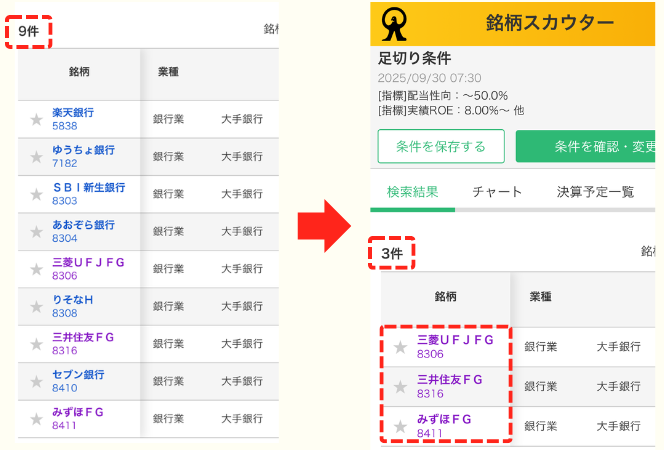Viewport: 664px width, 450px height.
Task: Star the セブン銀行 stock row
Action: click(36, 381)
